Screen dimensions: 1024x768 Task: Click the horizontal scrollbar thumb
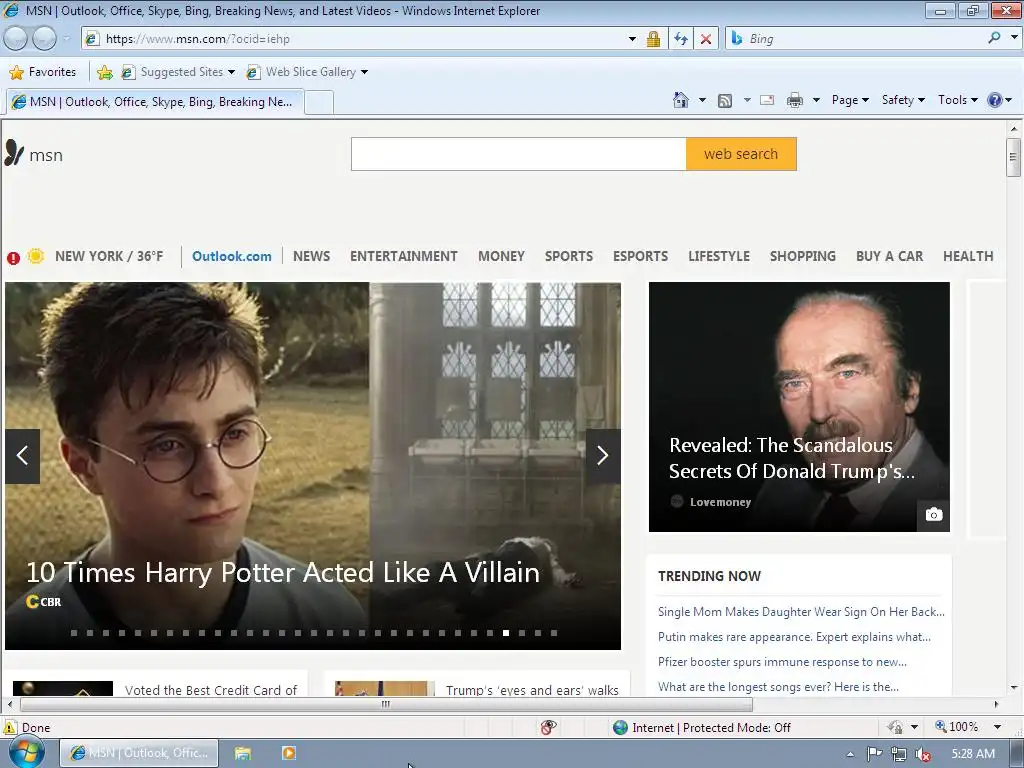[386, 704]
